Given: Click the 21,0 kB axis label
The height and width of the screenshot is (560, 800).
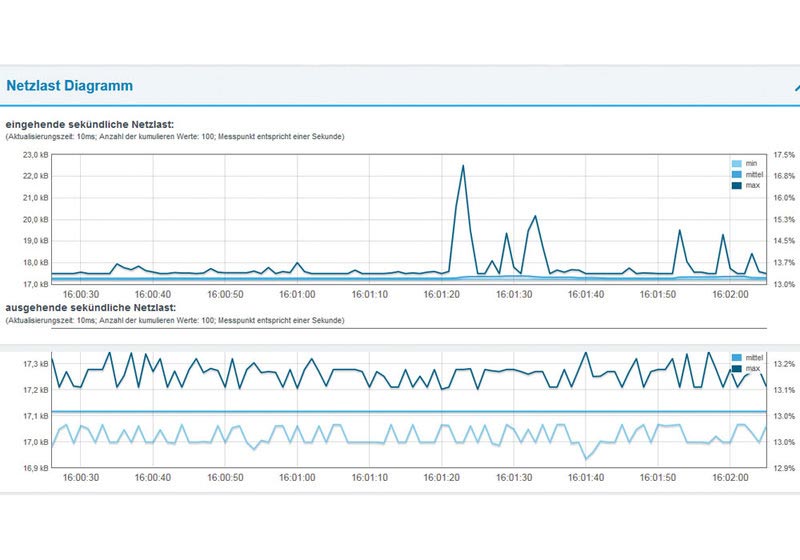Looking at the screenshot, I should (x=36, y=198).
